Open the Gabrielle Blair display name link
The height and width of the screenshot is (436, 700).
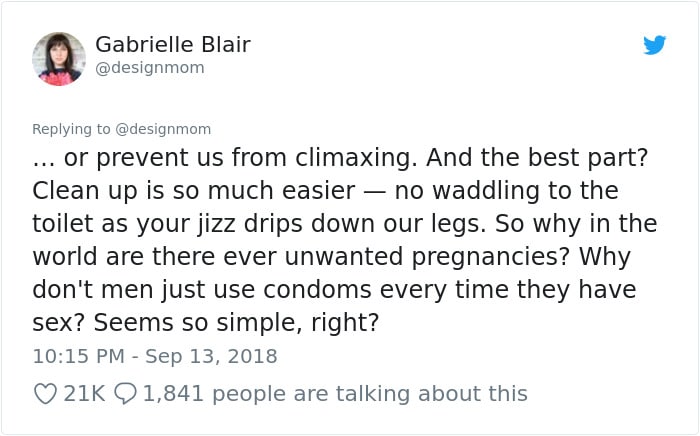pyautogui.click(x=173, y=44)
